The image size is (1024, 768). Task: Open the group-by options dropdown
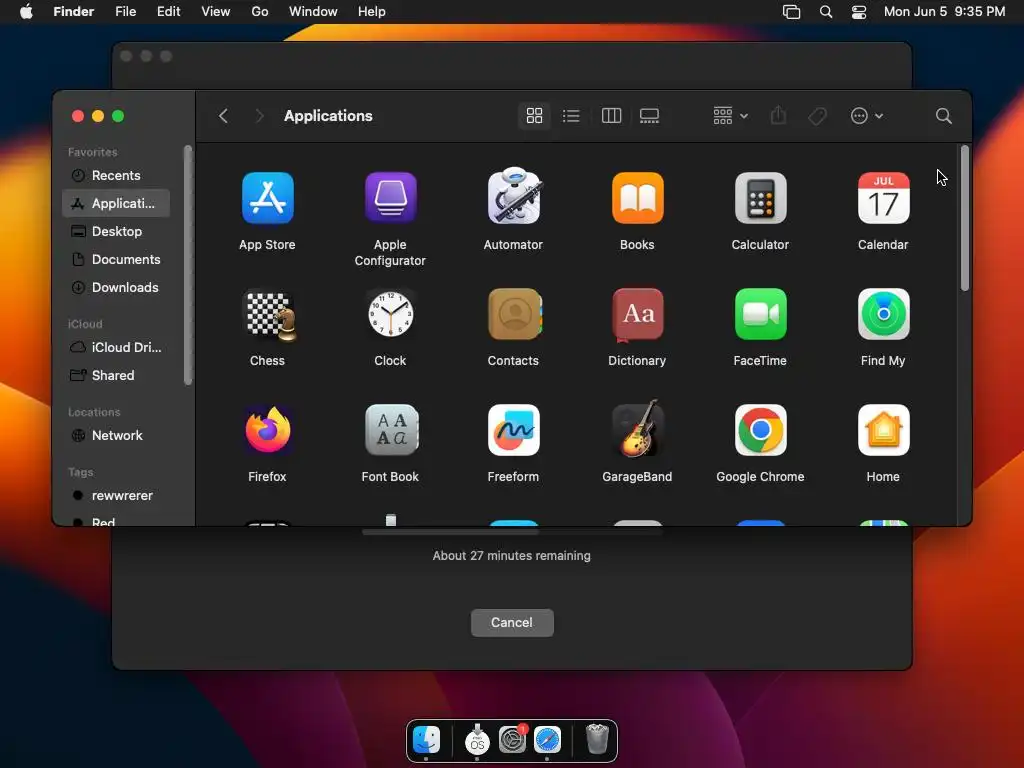tap(730, 116)
